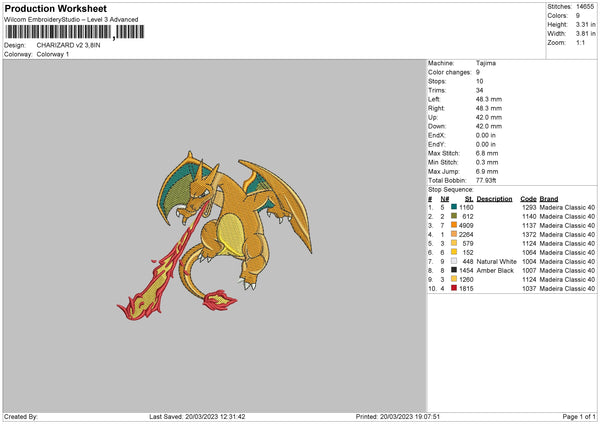Pick the red swatch with 1815 stitches
The image size is (600, 424).
(454, 288)
